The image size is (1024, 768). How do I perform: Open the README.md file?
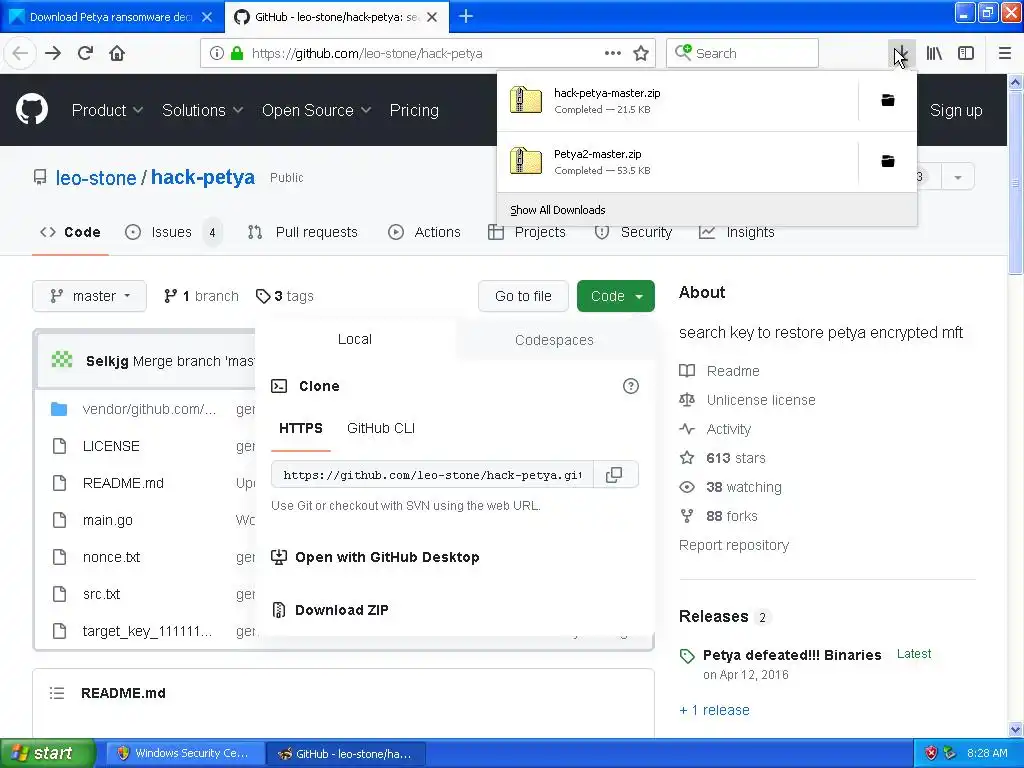123,483
